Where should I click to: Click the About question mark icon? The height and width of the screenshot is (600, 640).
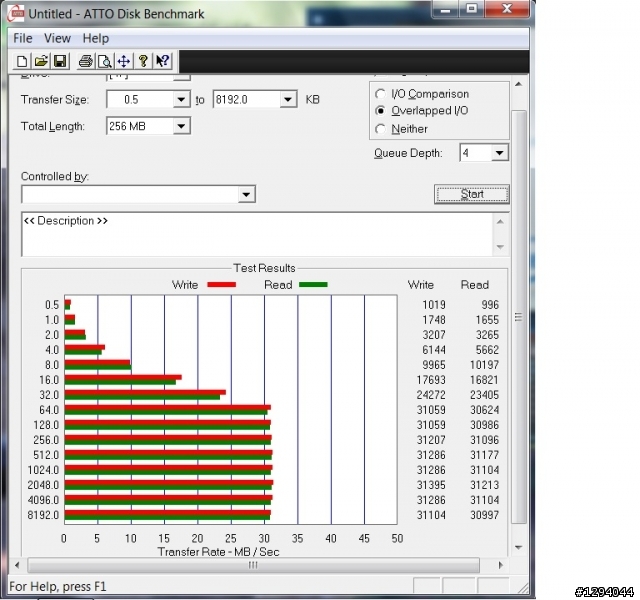point(143,61)
